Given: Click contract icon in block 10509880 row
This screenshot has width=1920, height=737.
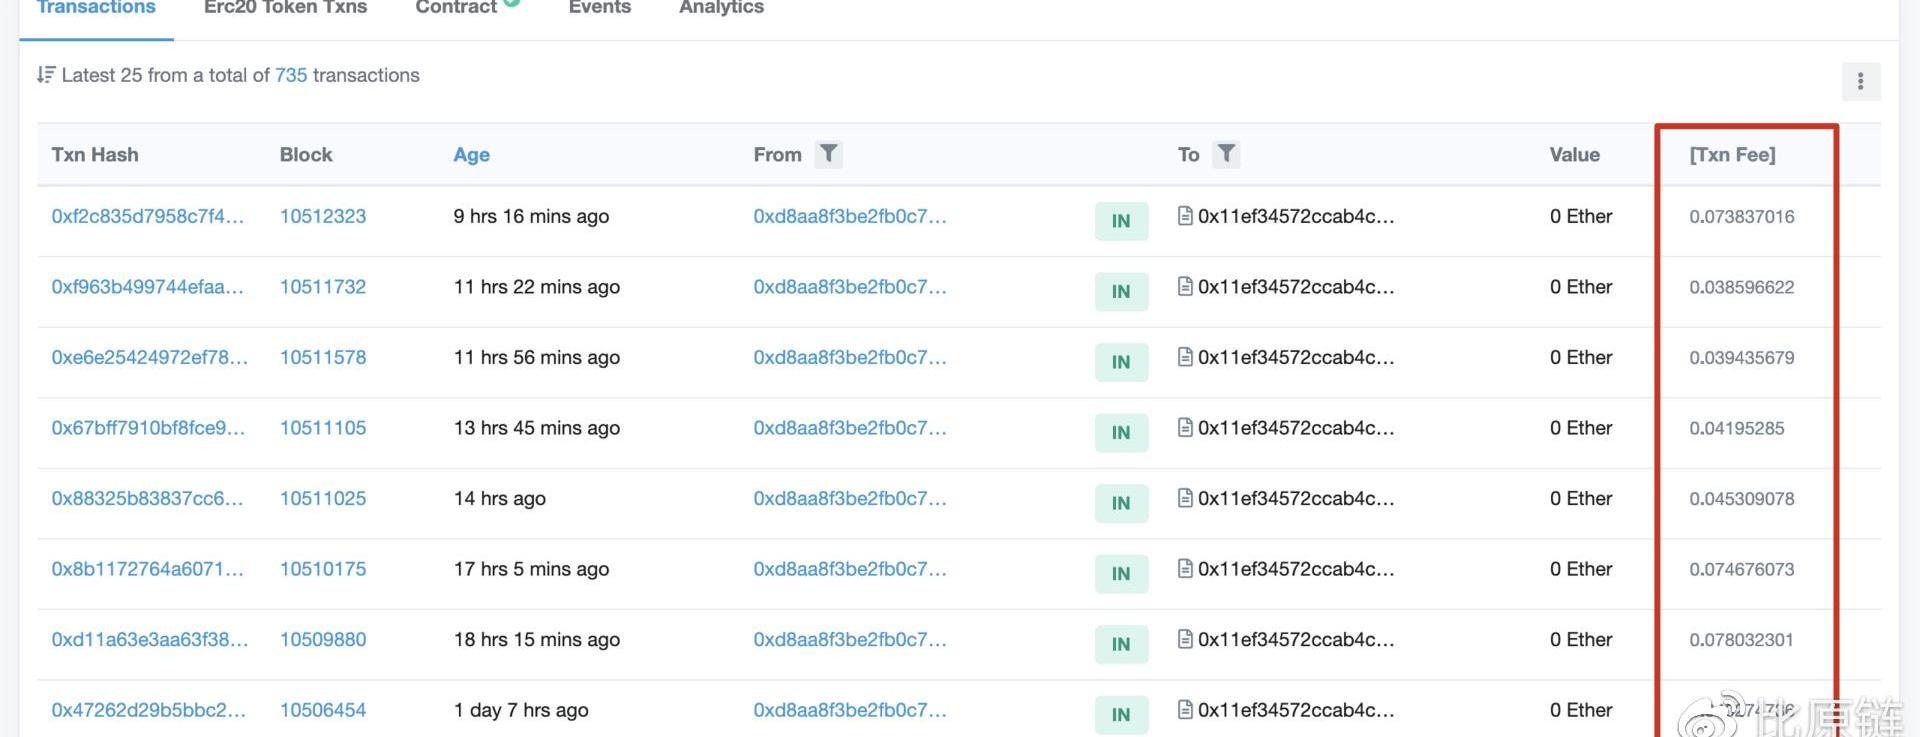Looking at the screenshot, I should tap(1185, 639).
